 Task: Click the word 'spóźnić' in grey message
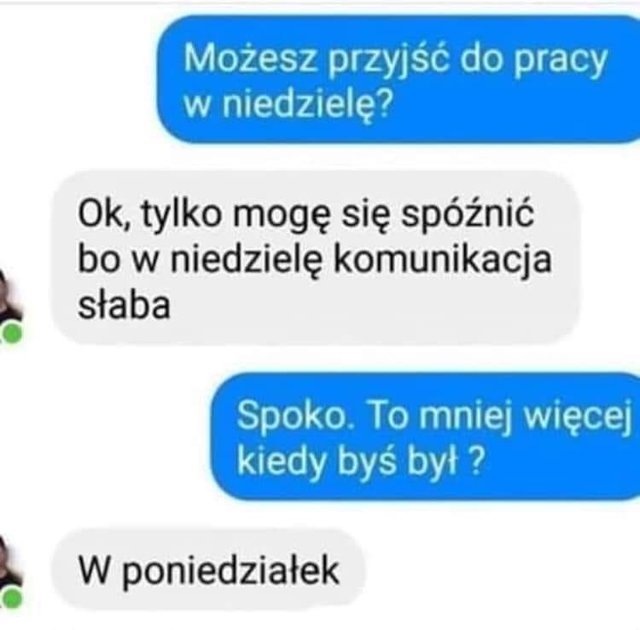[x=468, y=216]
